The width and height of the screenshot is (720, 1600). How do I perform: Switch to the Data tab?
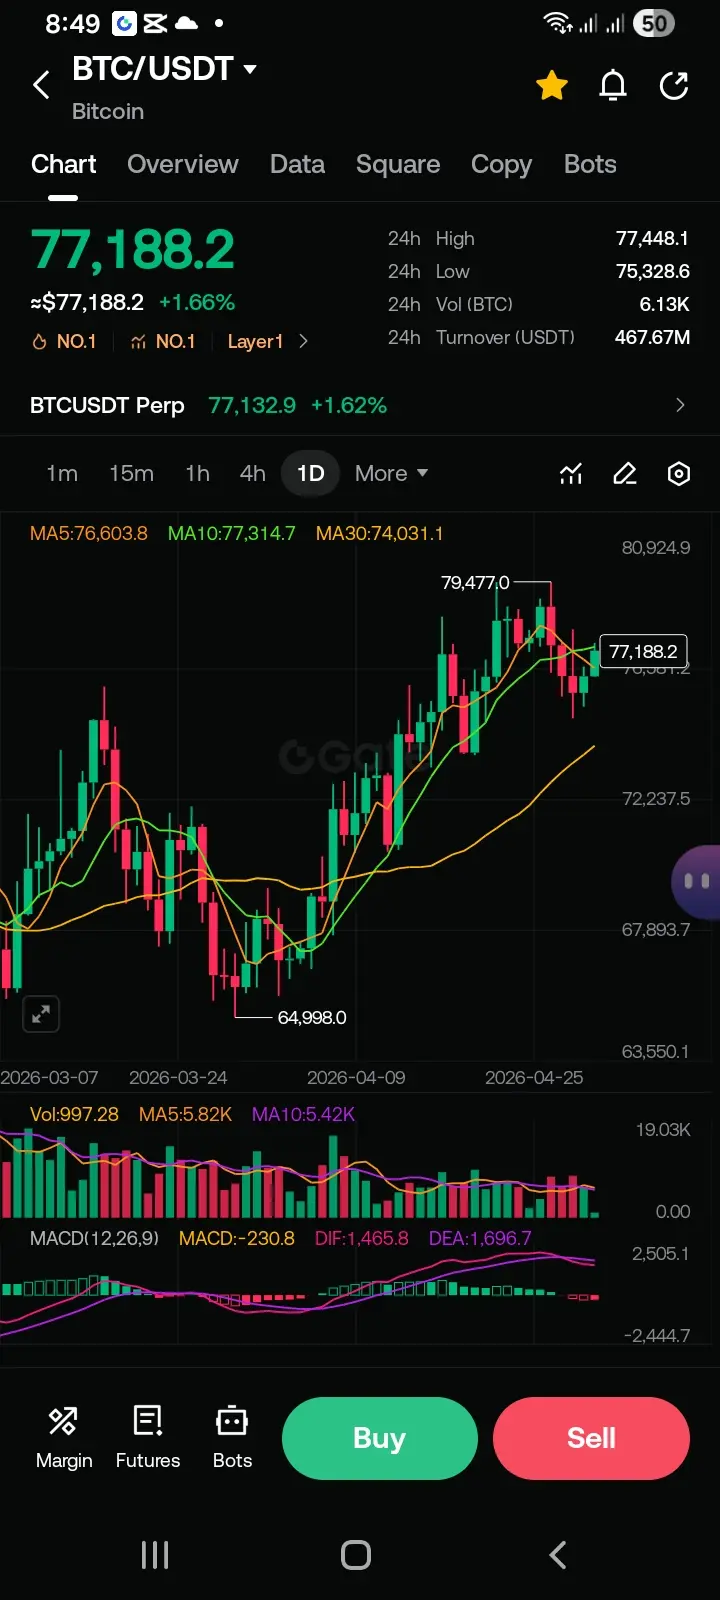click(297, 164)
